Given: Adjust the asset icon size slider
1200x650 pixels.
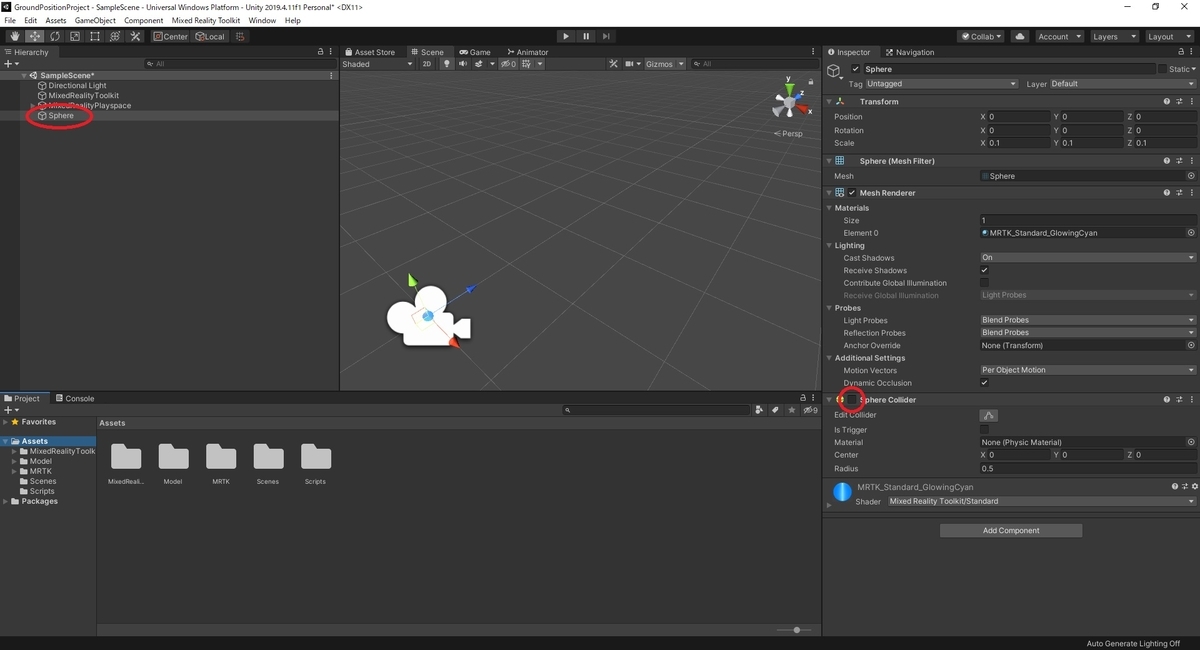Looking at the screenshot, I should pyautogui.click(x=797, y=630).
